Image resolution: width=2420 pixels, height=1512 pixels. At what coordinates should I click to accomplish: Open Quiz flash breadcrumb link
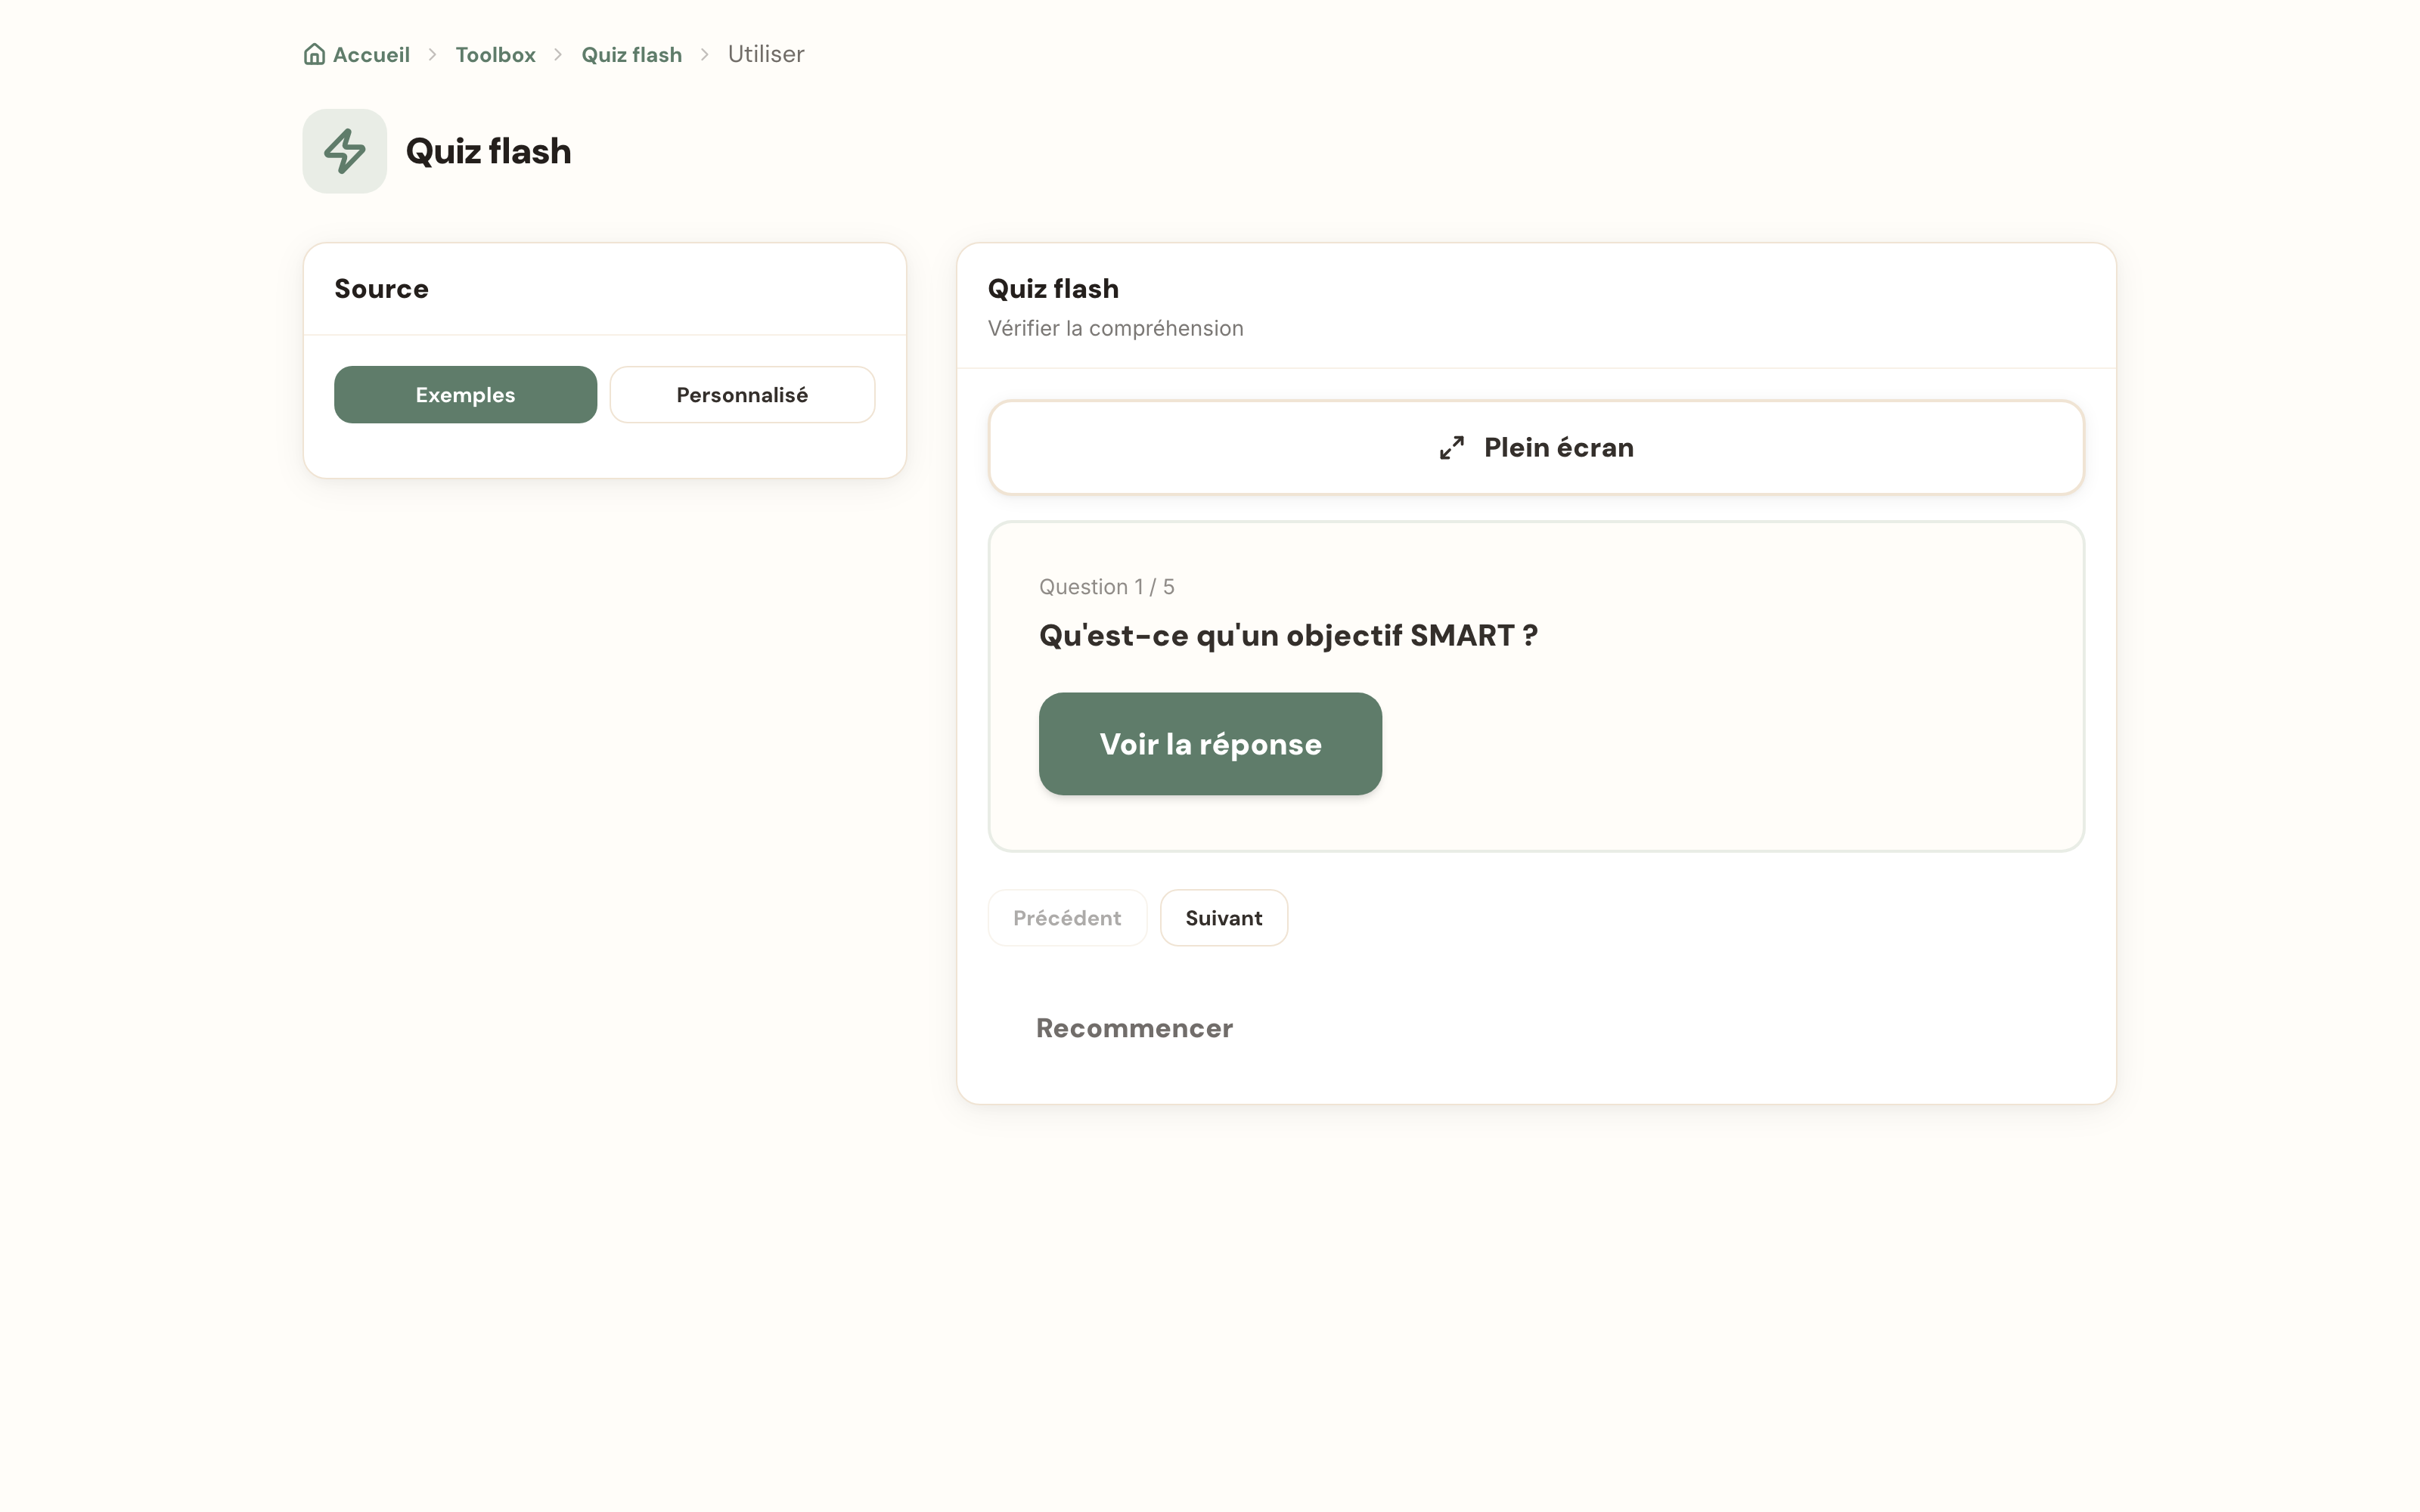(x=631, y=54)
